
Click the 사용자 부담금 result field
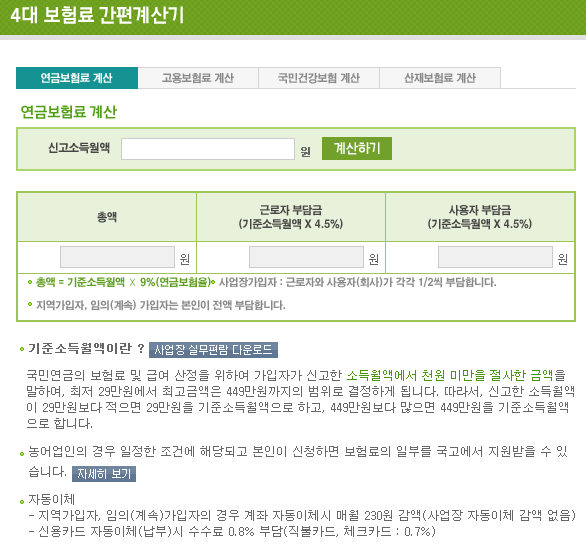pyautogui.click(x=495, y=257)
